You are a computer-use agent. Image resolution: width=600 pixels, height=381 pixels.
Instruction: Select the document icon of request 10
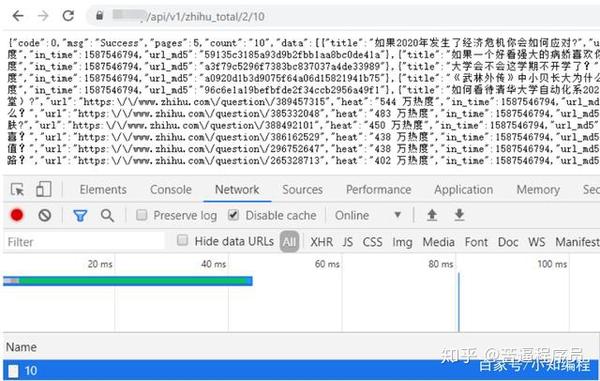(13, 371)
